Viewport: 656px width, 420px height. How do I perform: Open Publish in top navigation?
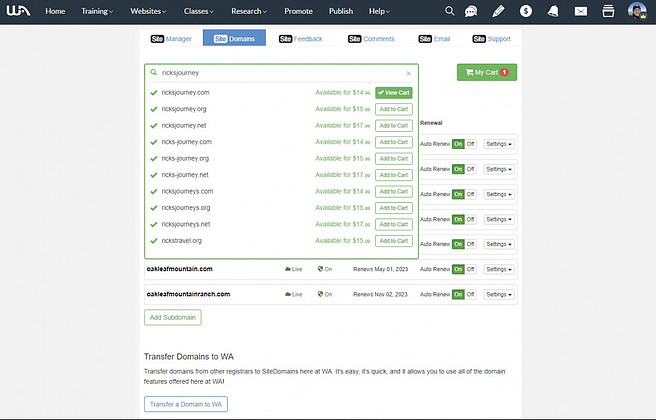[x=341, y=11]
